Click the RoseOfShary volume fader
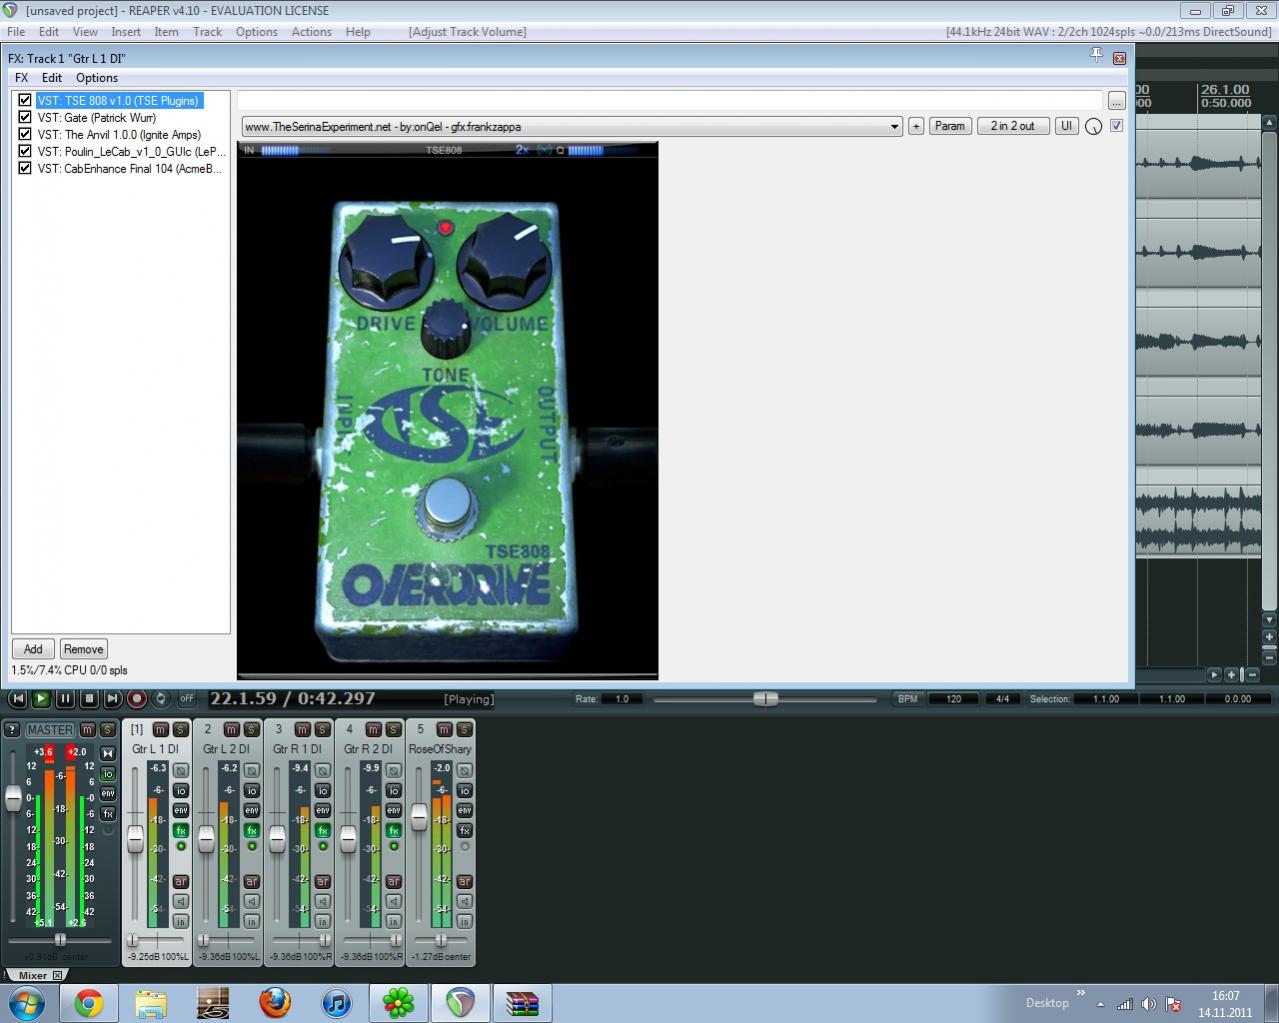The width and height of the screenshot is (1279, 1023). pos(419,817)
